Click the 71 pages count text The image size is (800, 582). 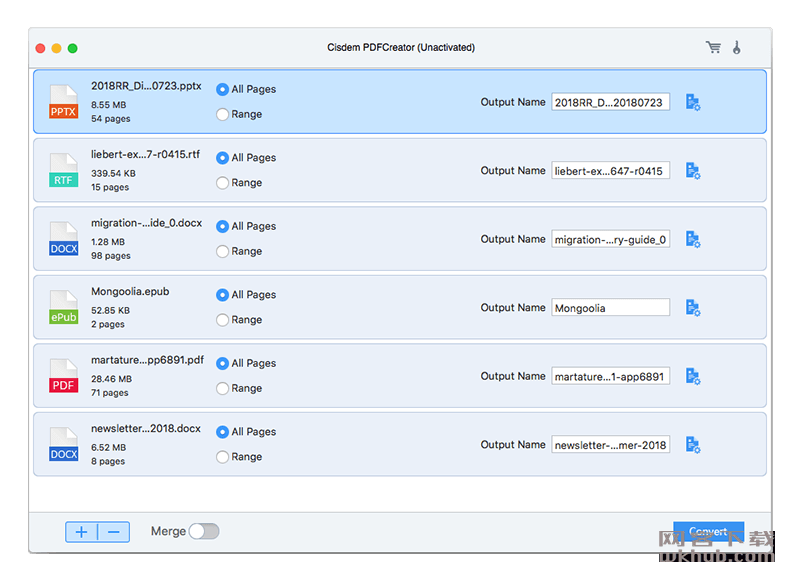pos(110,393)
